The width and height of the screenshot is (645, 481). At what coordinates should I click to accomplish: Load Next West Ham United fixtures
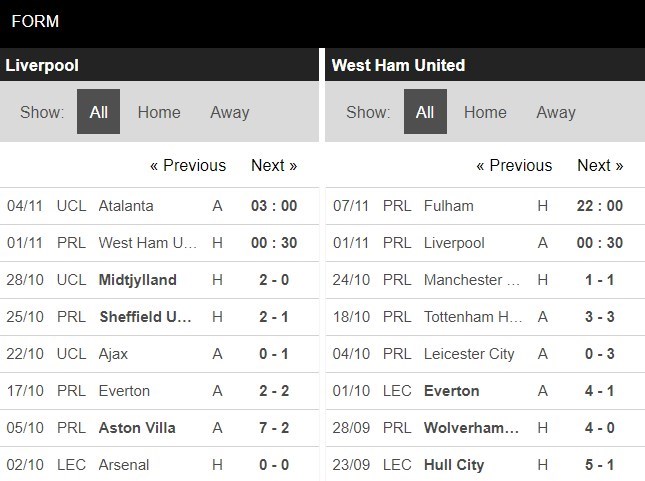[x=600, y=165]
